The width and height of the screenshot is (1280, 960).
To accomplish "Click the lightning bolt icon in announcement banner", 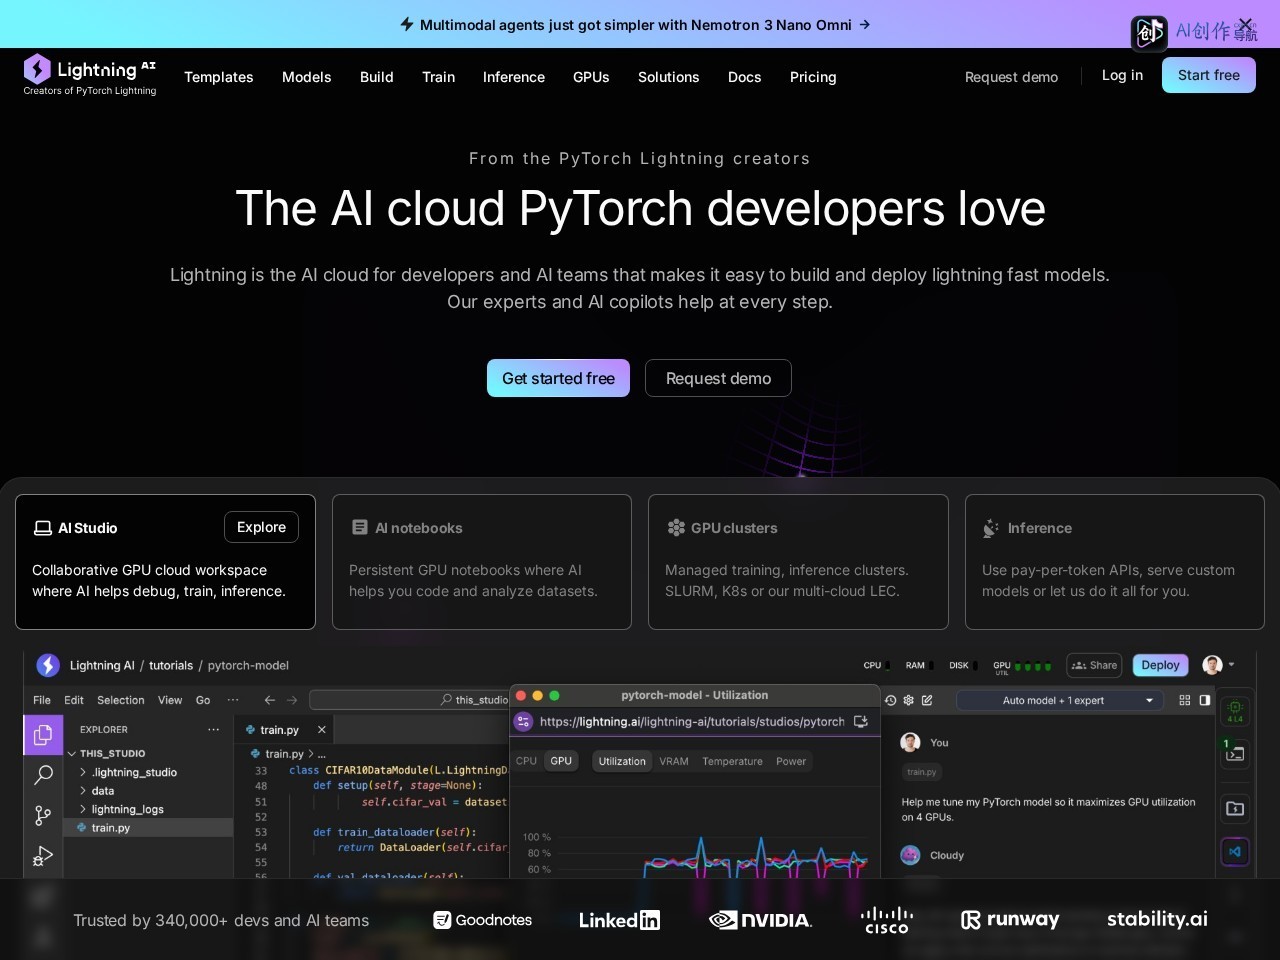I will coord(407,24).
